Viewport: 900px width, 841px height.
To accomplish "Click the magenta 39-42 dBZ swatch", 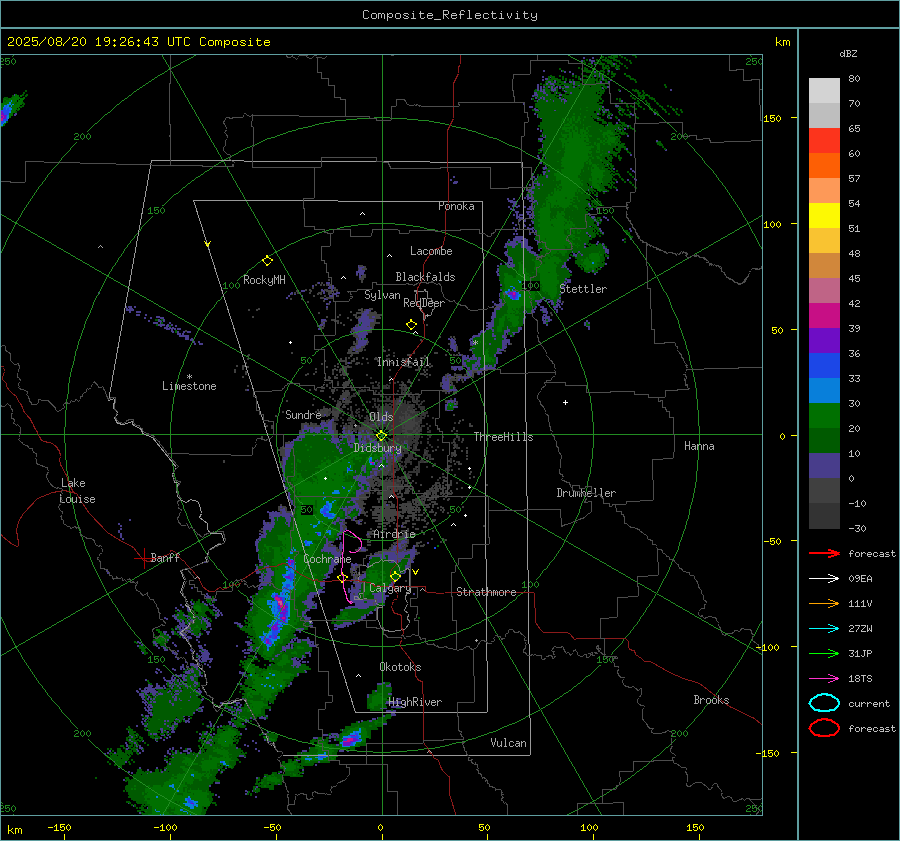I will [x=824, y=315].
